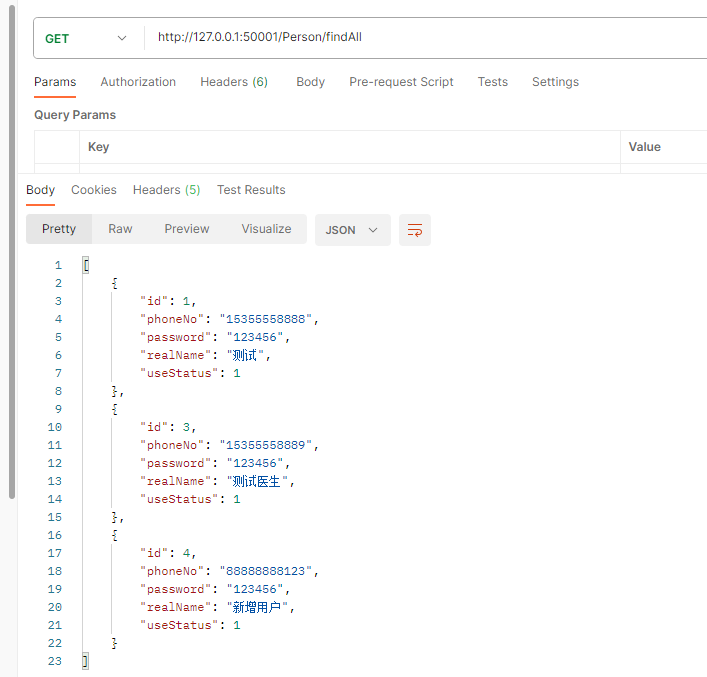
Task: Click the useStatus entry on line 7
Action: coord(190,373)
